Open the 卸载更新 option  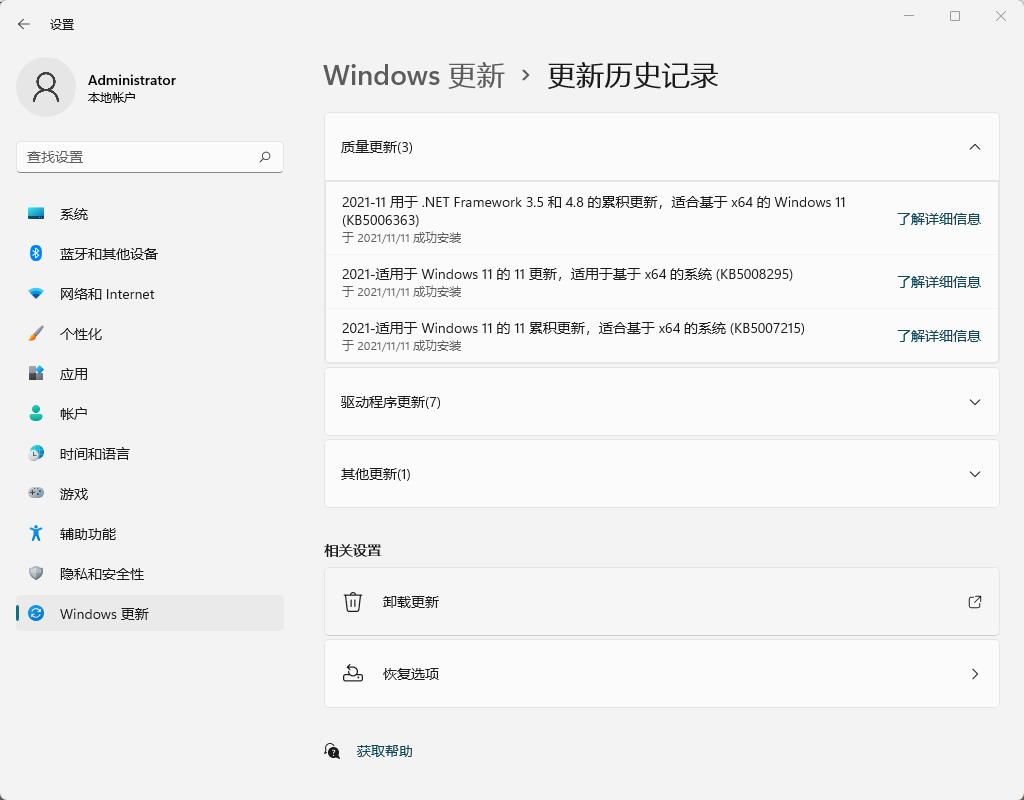(x=662, y=601)
